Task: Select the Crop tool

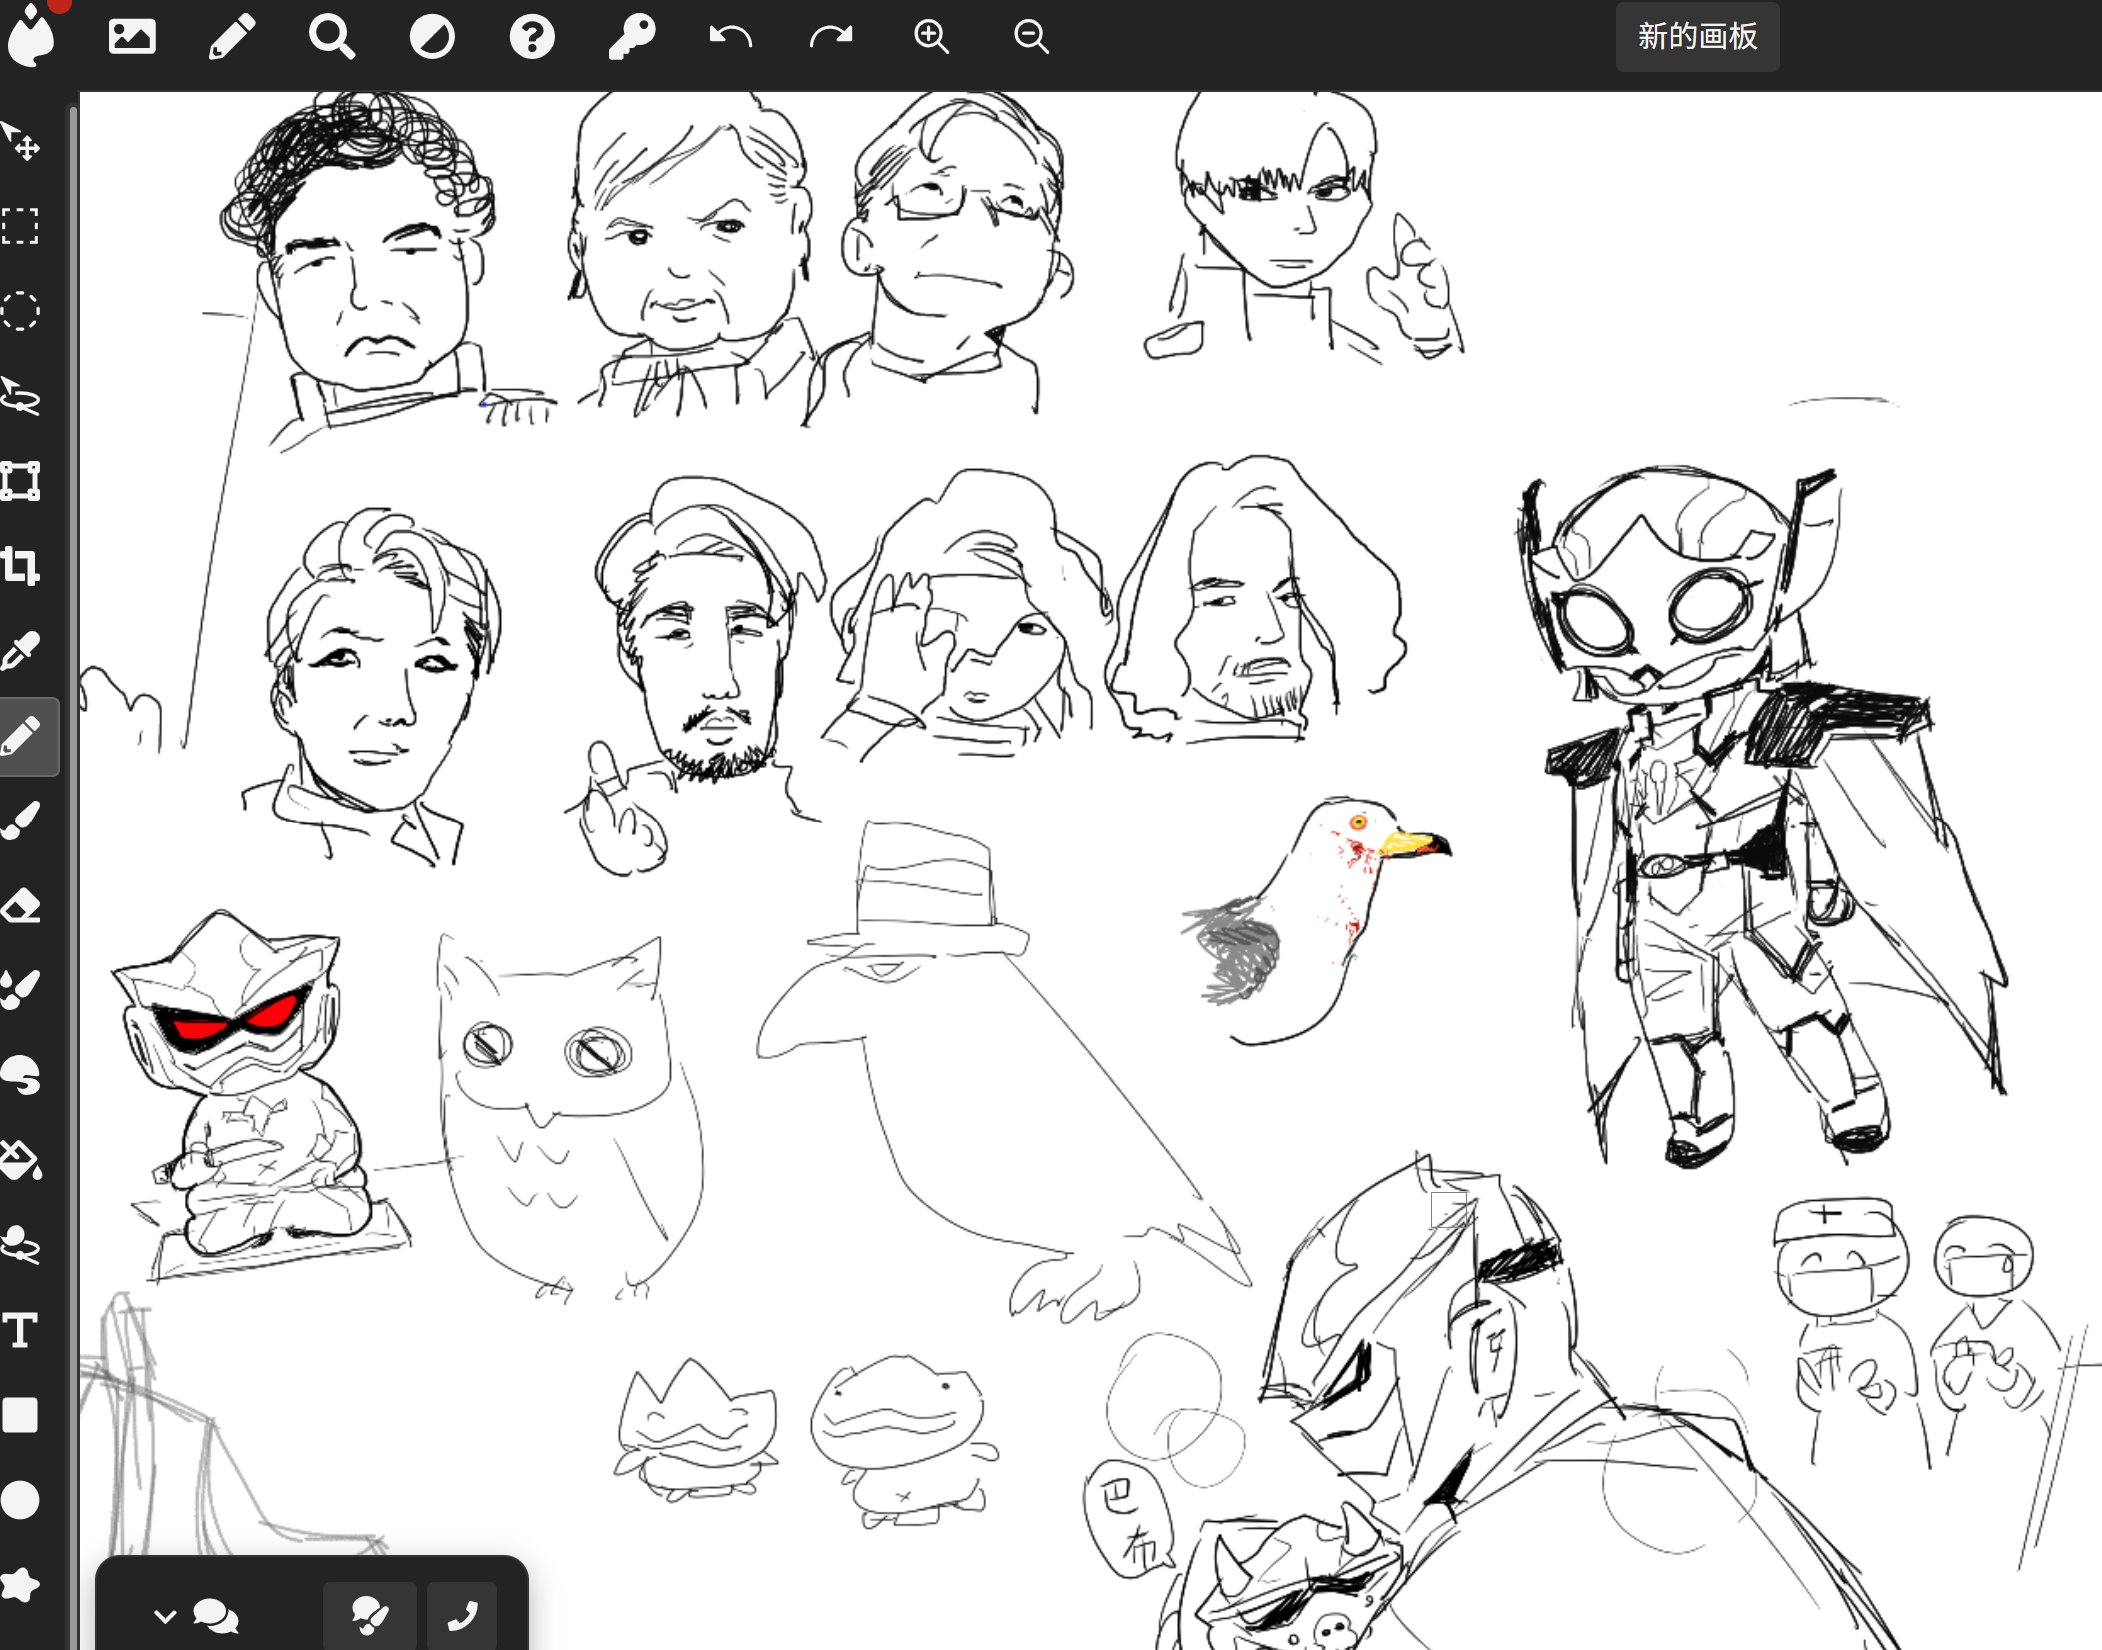Action: [x=21, y=566]
